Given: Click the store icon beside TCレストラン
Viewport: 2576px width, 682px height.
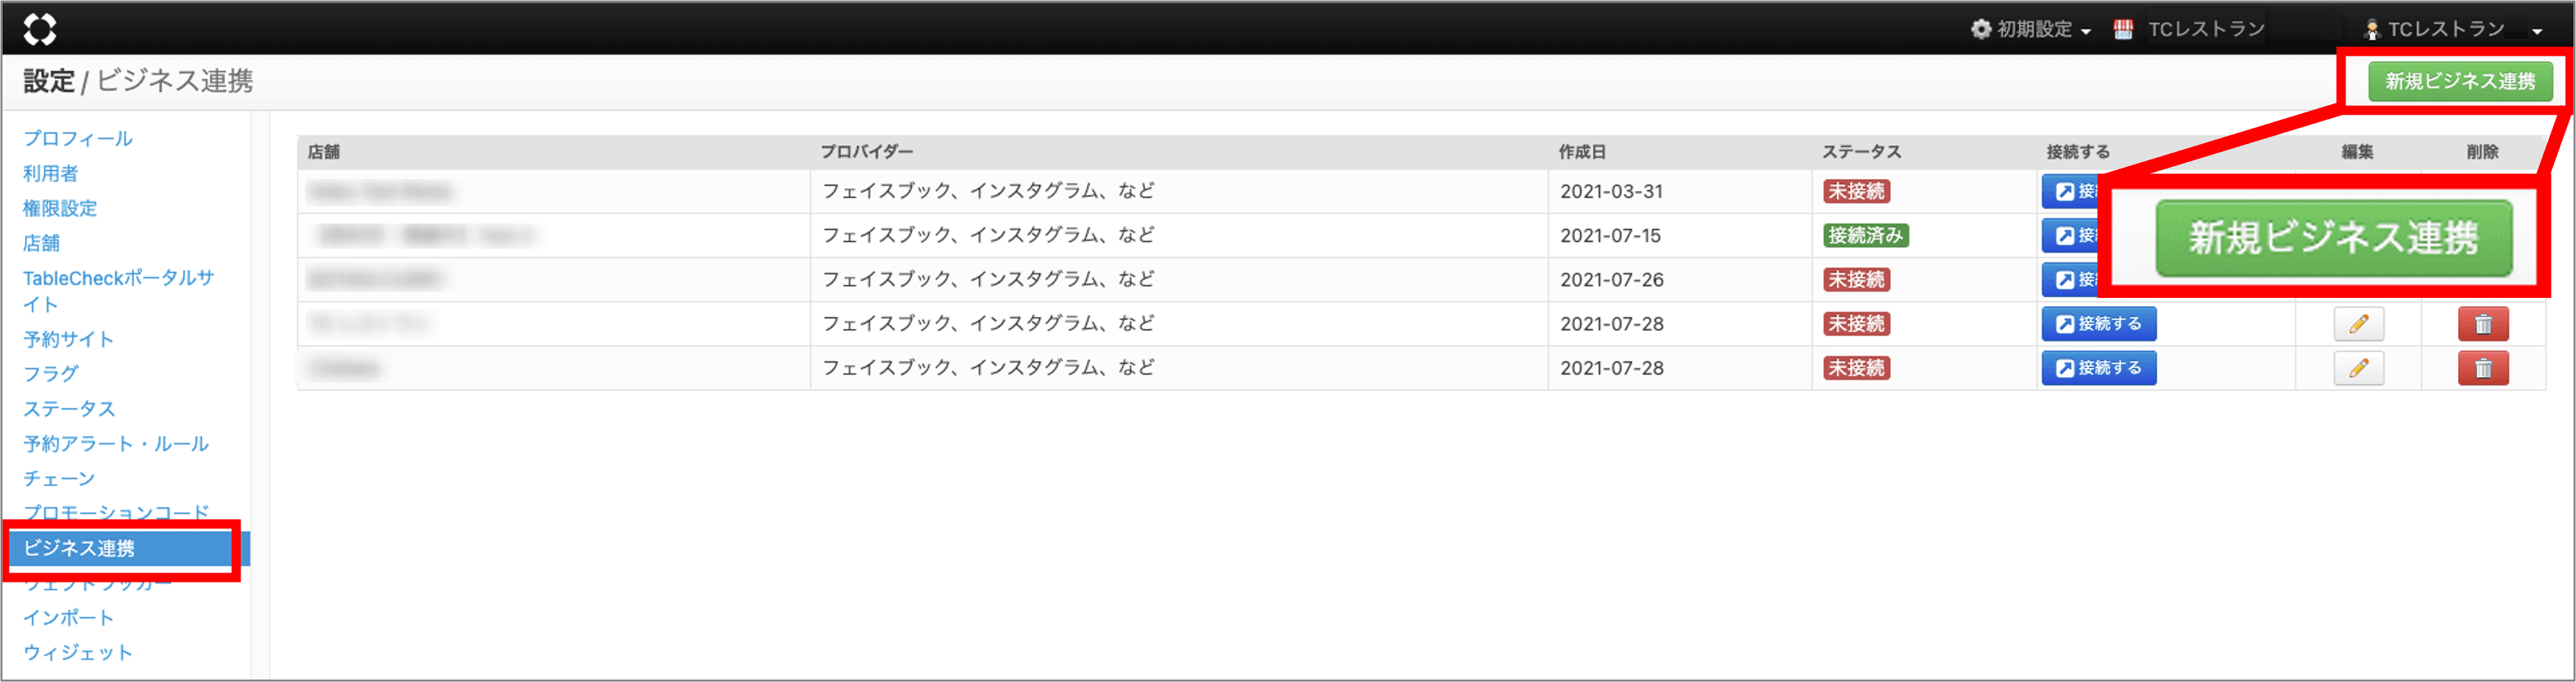Looking at the screenshot, I should [x=2123, y=29].
